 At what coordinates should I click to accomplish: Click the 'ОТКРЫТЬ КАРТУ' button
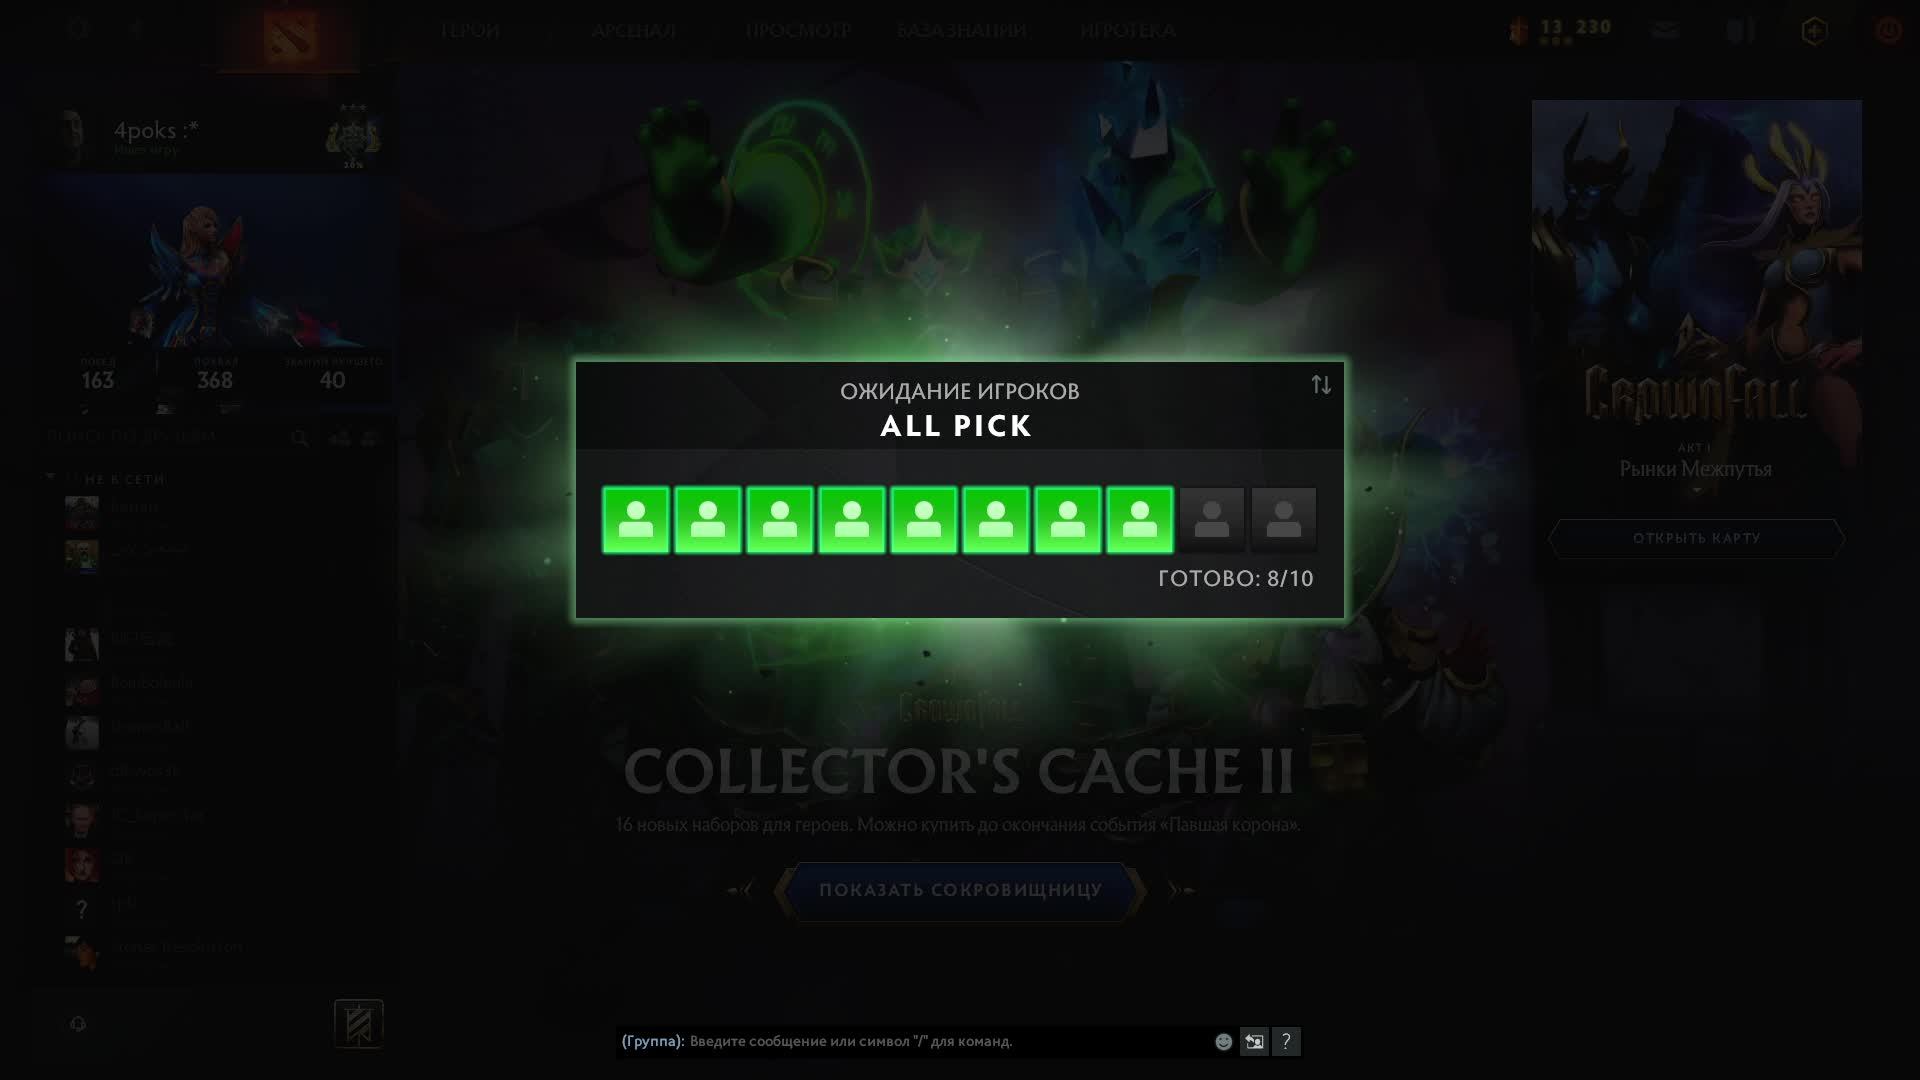click(x=1696, y=538)
